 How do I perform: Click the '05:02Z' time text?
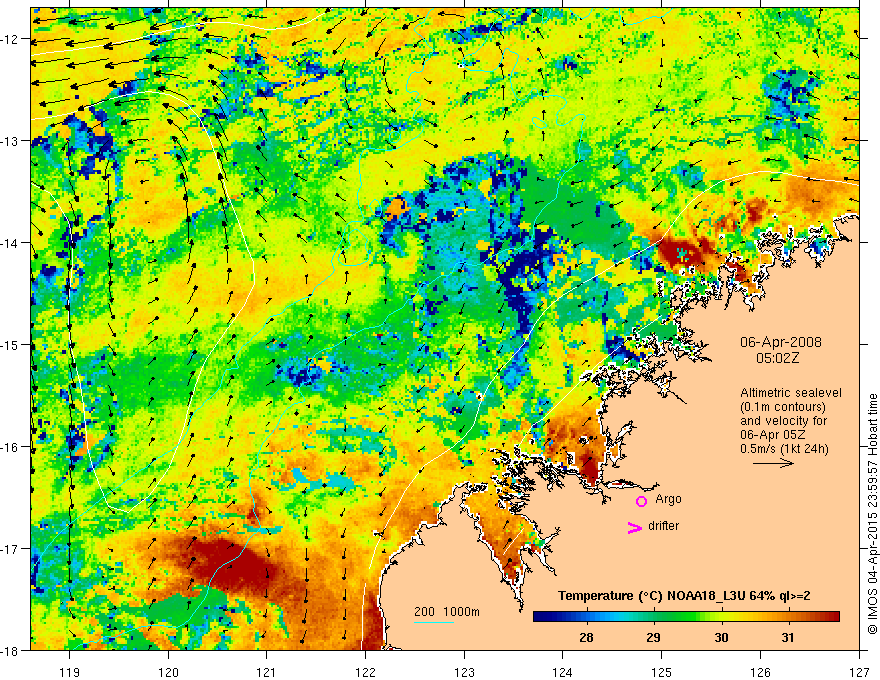coord(778,358)
